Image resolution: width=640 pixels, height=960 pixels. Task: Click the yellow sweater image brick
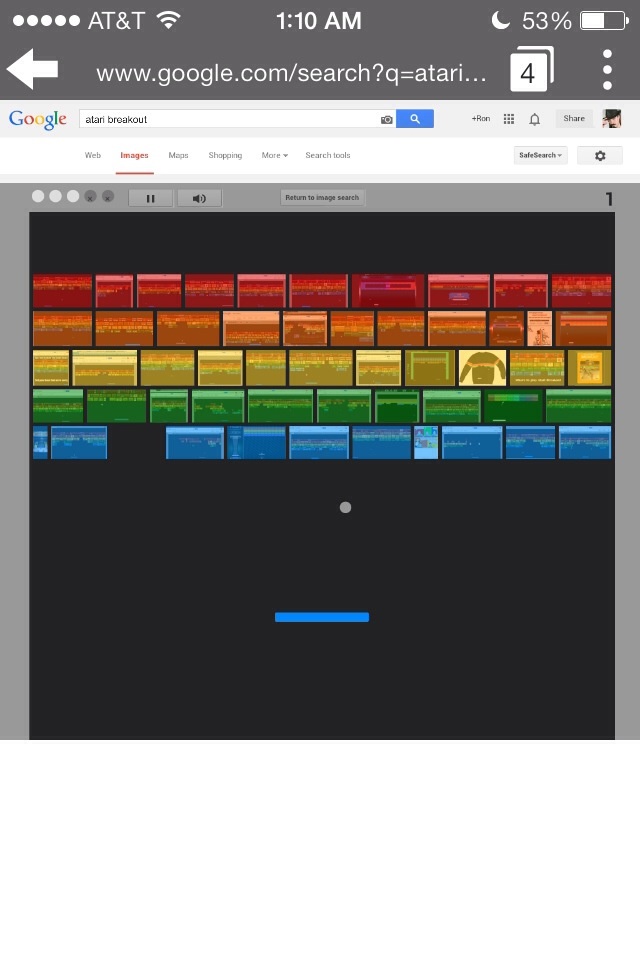482,368
